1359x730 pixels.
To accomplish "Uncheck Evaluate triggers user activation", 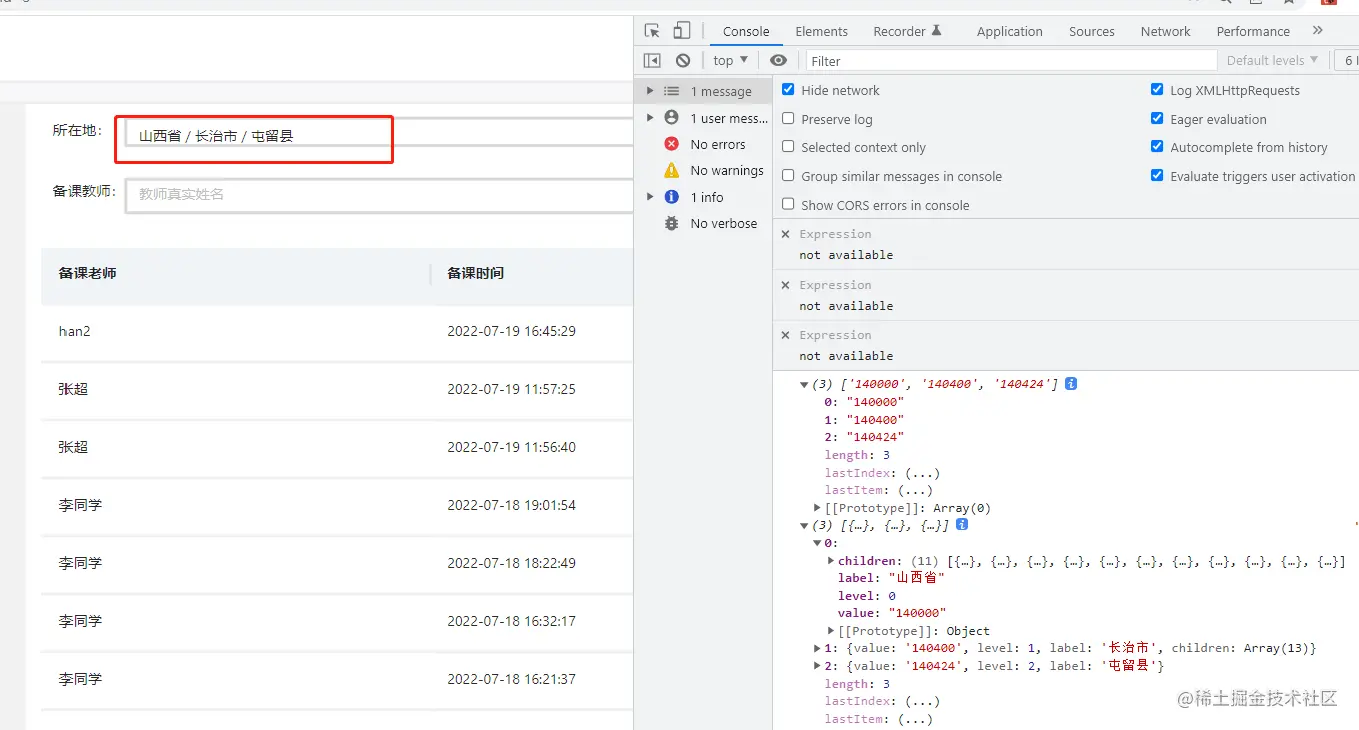I will (x=1157, y=176).
